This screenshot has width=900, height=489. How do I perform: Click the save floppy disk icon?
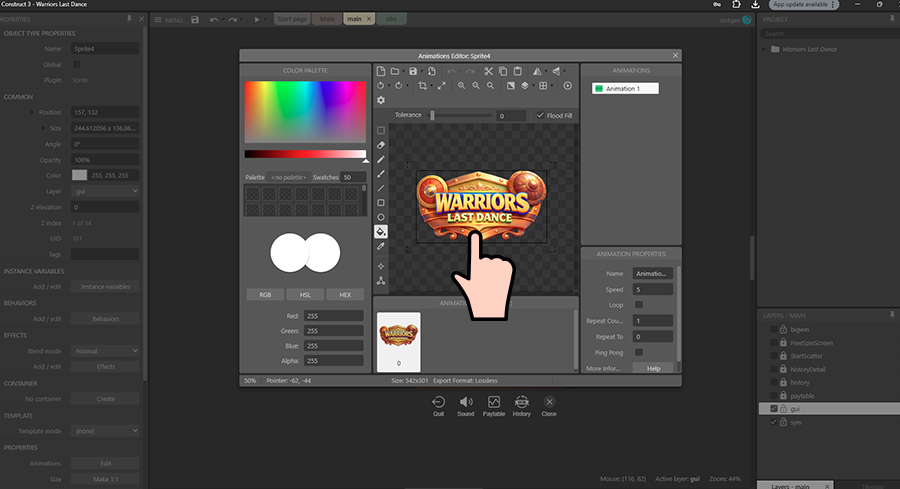pos(413,71)
